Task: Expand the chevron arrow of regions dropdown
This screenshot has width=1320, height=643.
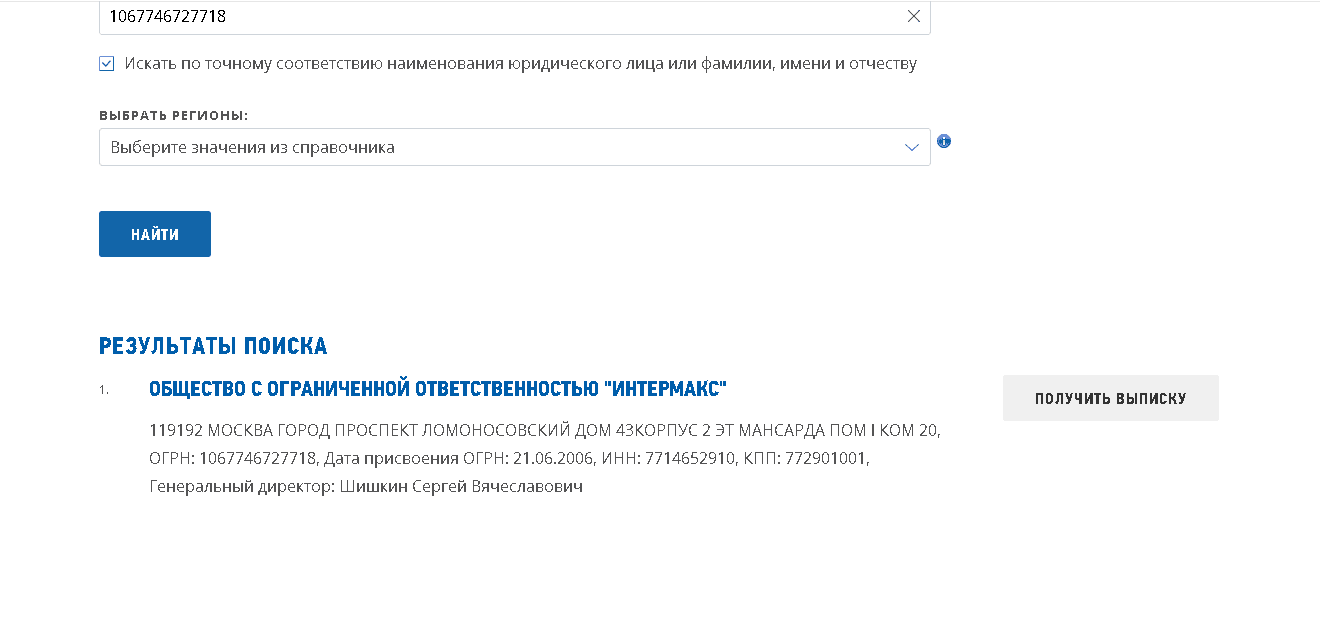Action: pyautogui.click(x=911, y=147)
